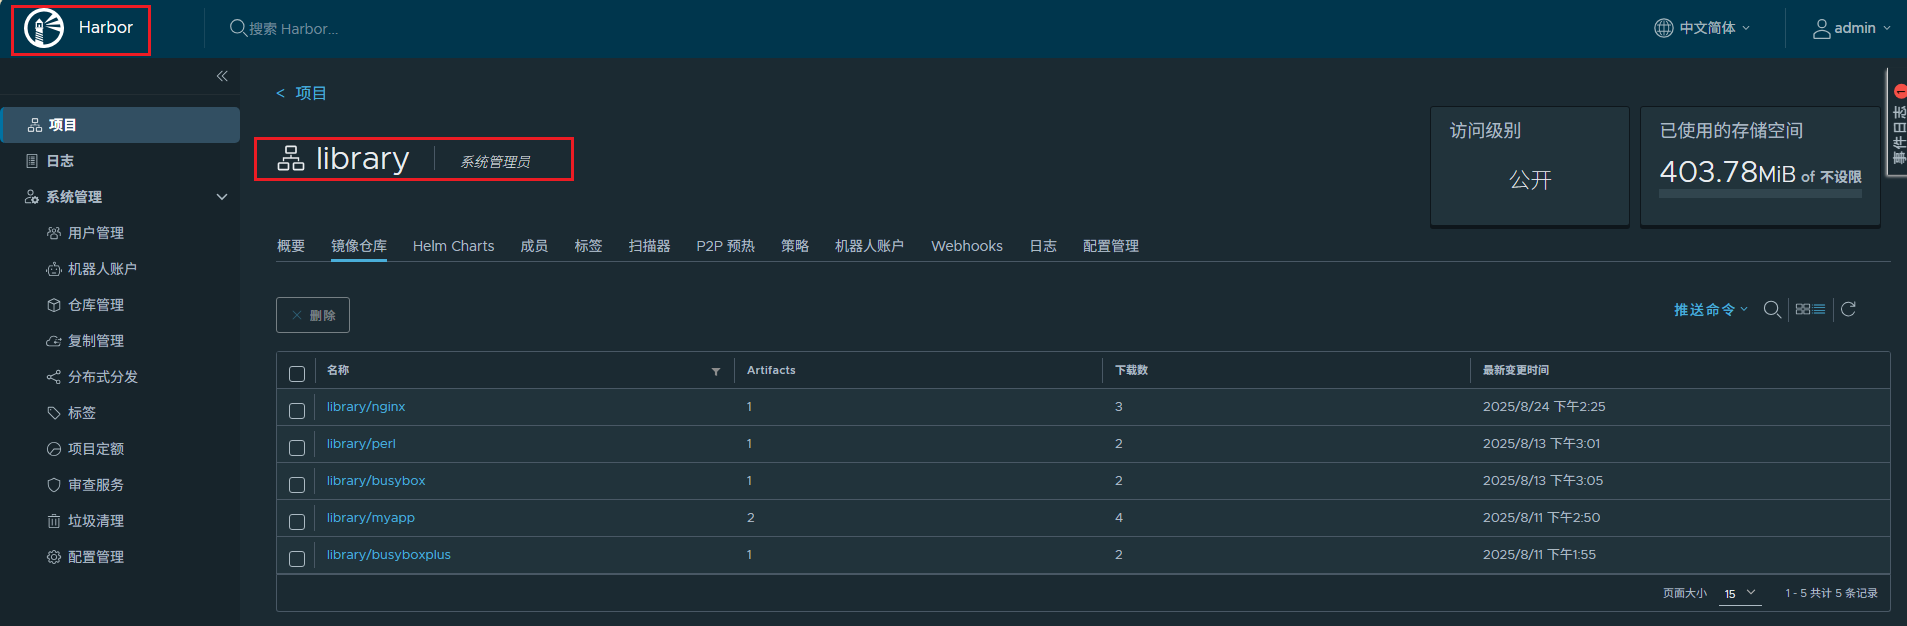
Task: Check the library/busybox row checkbox
Action: (297, 485)
